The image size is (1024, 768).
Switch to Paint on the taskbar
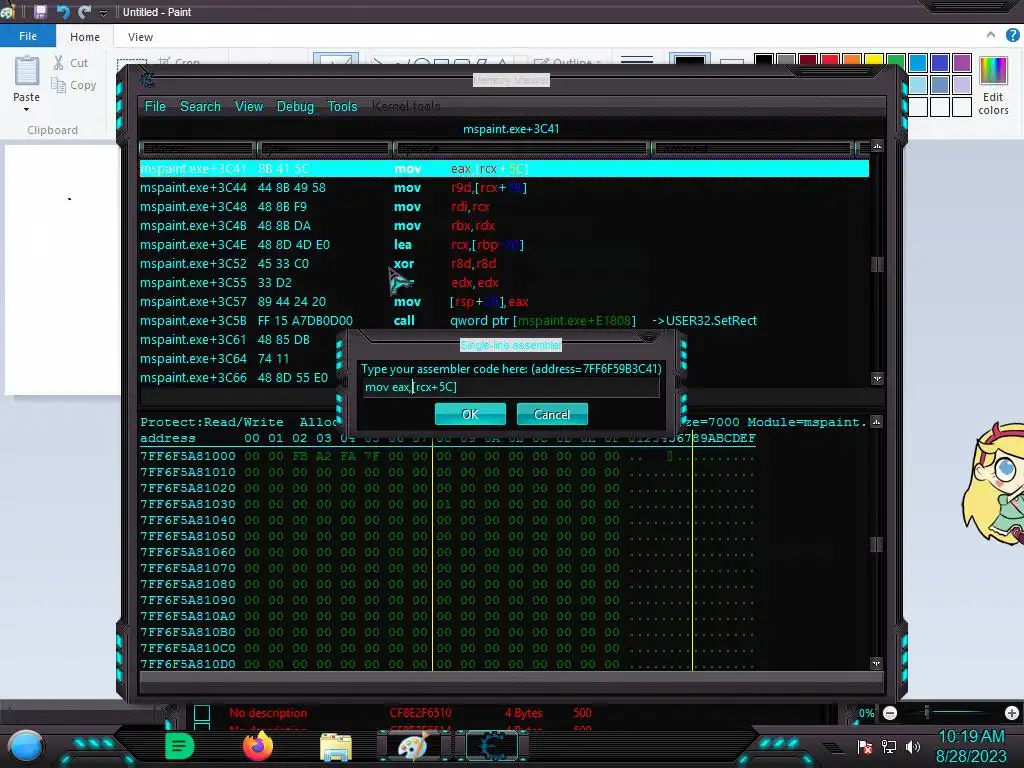point(413,746)
